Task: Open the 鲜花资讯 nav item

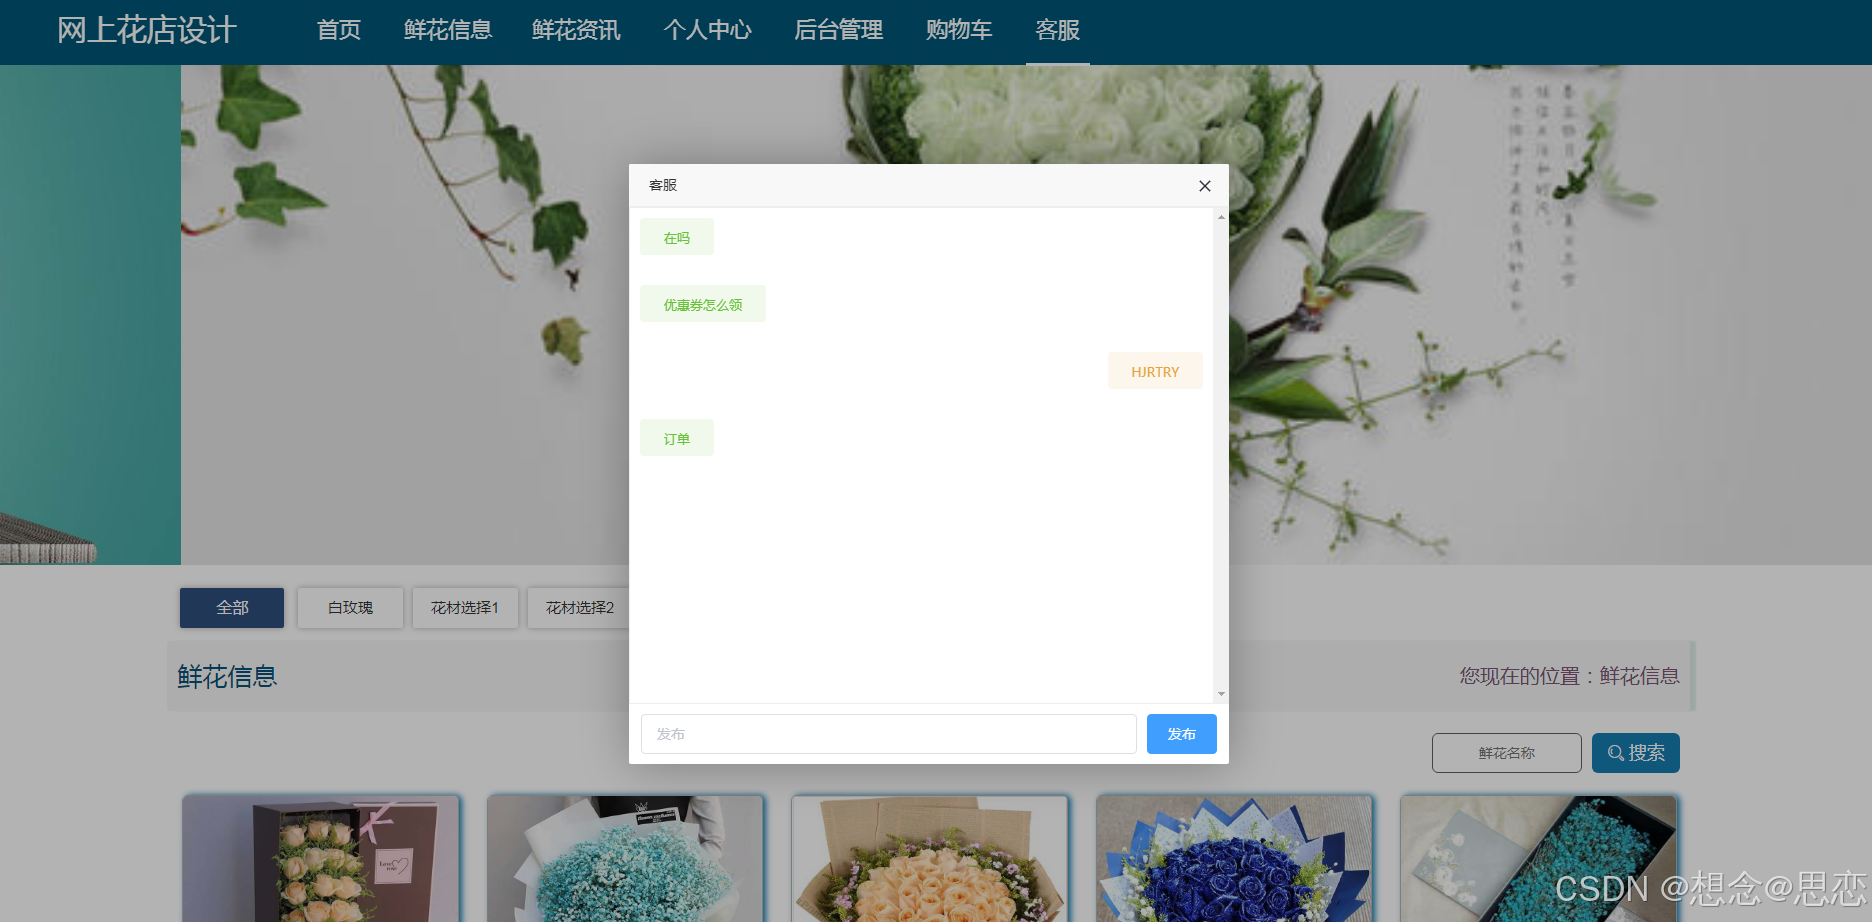Action: [576, 30]
